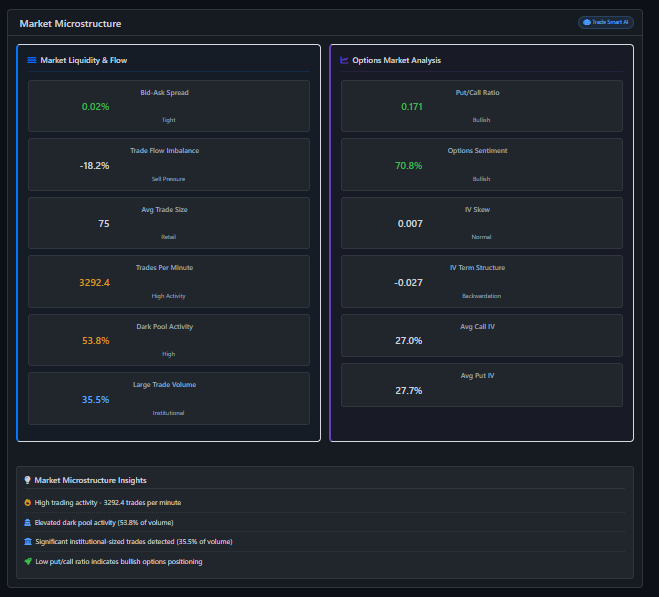The width and height of the screenshot is (659, 597).
Task: Click the Trades Per Minute value 3292.4
Action: point(94,283)
